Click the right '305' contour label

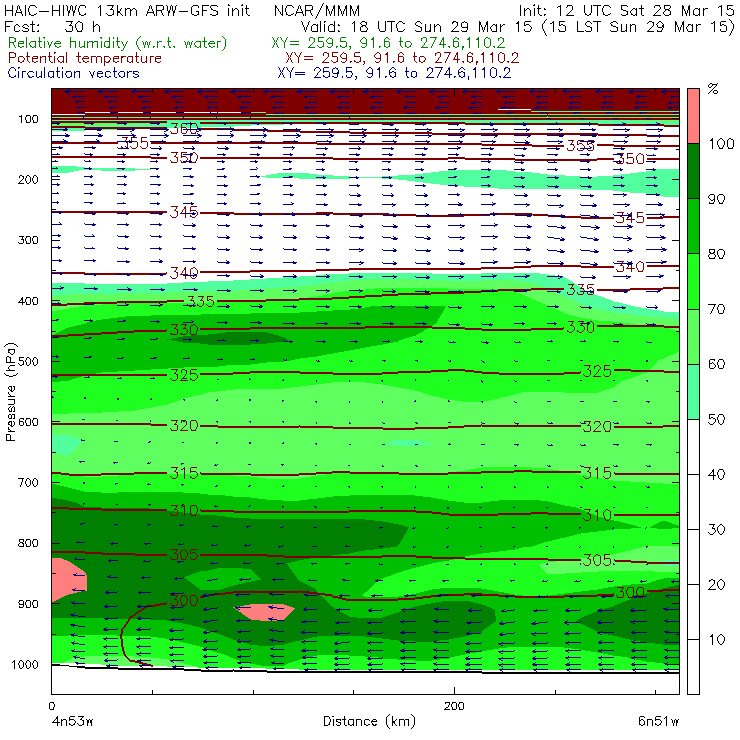pos(597,560)
